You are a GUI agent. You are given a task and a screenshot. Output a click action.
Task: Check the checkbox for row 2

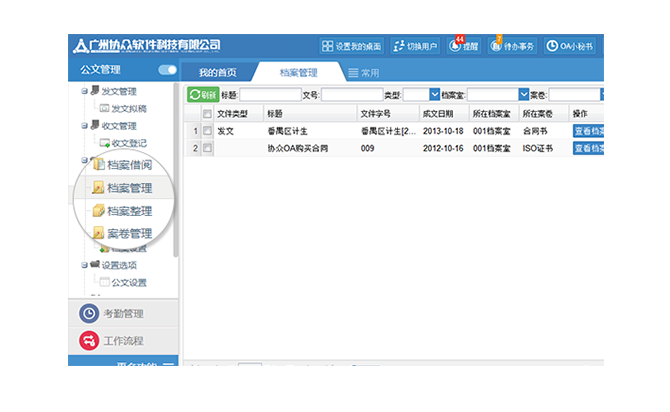207,148
